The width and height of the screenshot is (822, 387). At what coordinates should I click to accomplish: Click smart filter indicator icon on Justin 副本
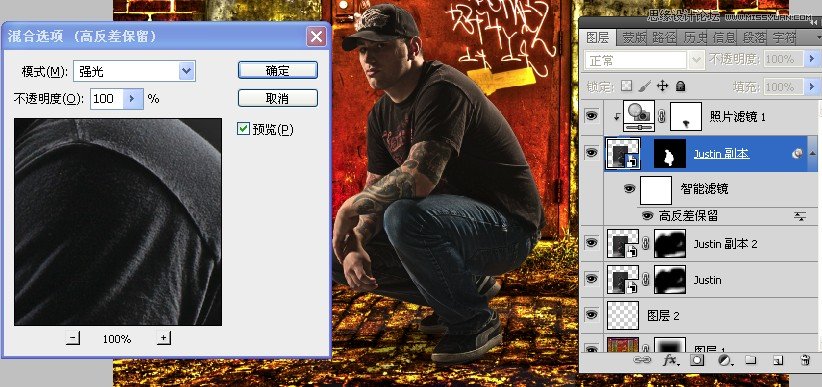(797, 153)
